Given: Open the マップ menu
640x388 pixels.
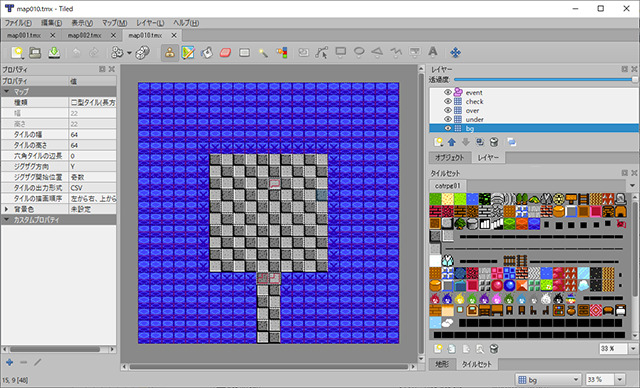Looking at the screenshot, I should 114,23.
